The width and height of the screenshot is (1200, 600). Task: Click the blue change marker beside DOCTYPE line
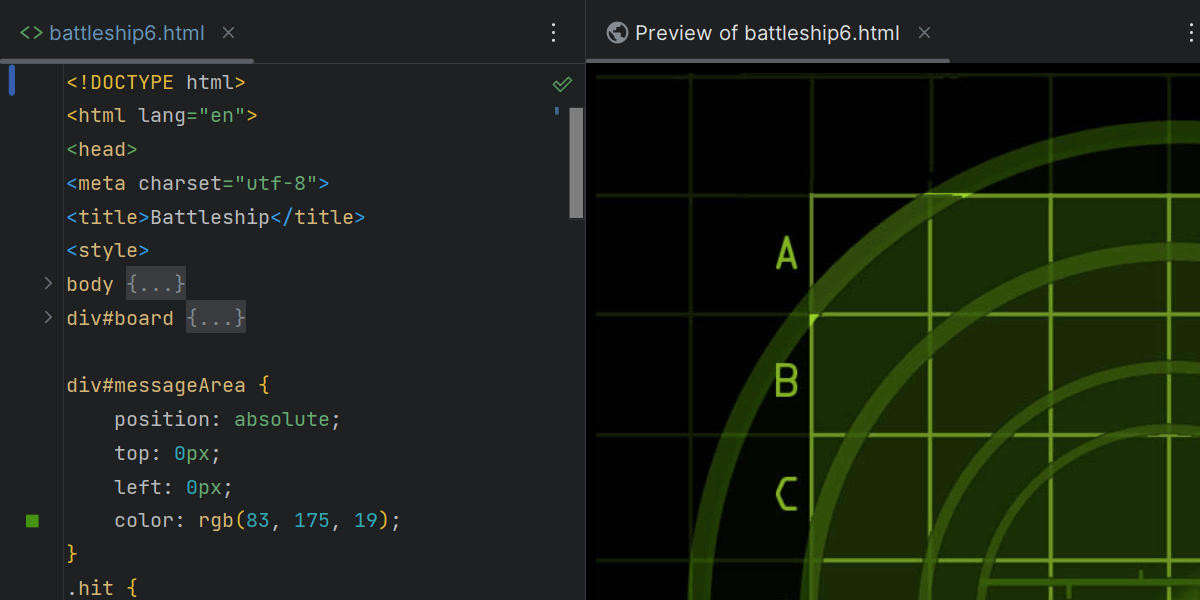[x=12, y=80]
